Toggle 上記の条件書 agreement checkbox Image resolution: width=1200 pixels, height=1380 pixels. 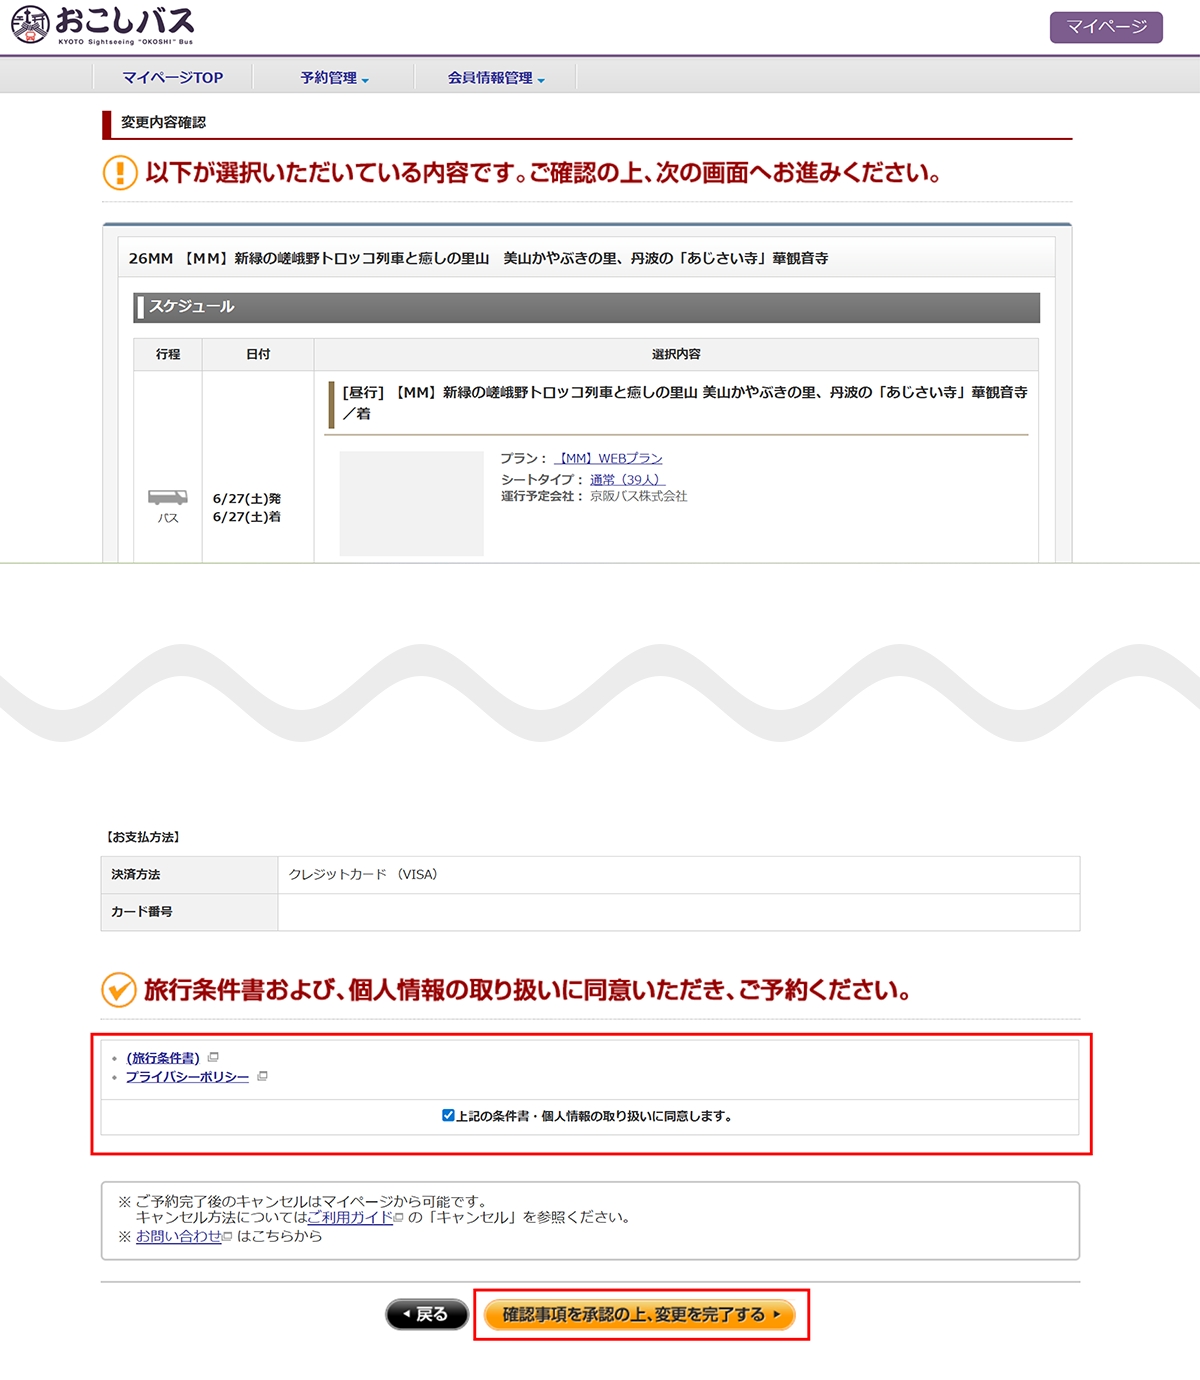448,1115
